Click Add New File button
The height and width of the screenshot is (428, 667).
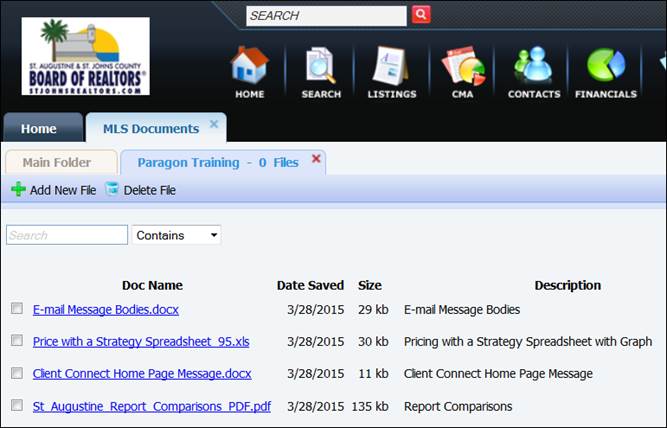point(54,190)
